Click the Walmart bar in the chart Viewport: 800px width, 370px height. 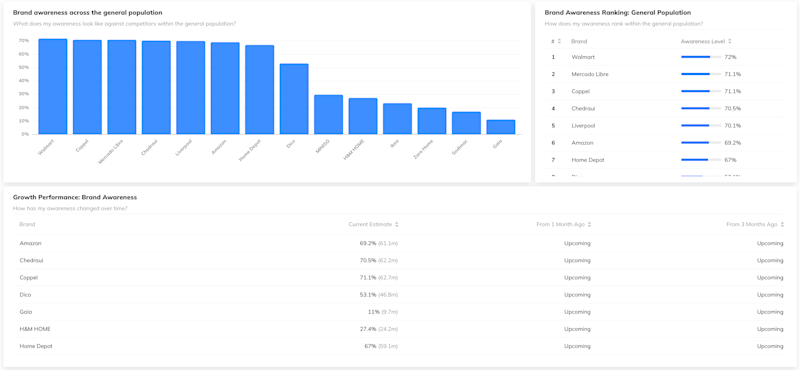pyautogui.click(x=53, y=87)
